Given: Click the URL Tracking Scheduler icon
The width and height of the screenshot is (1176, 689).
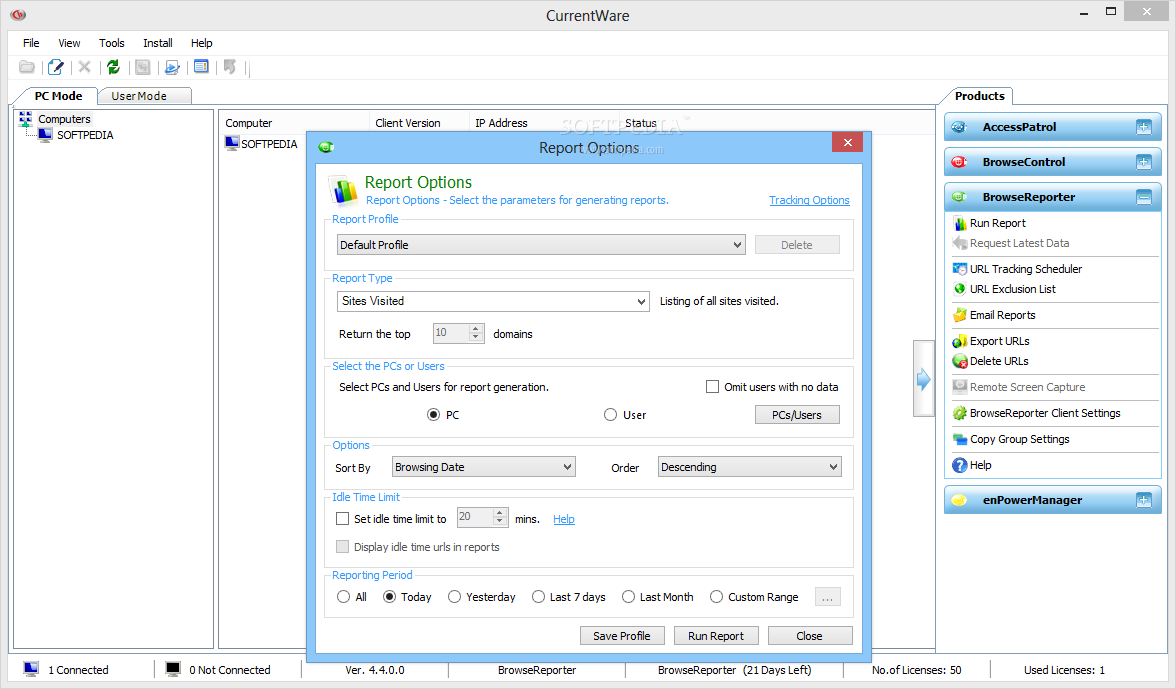Looking at the screenshot, I should click(960, 269).
